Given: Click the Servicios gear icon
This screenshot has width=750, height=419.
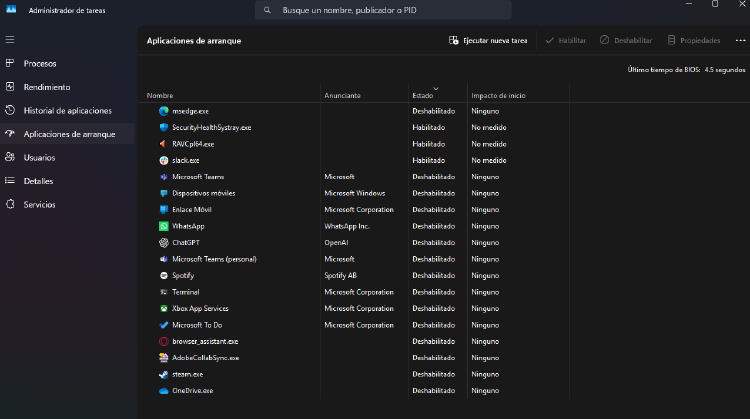Looking at the screenshot, I should (10, 204).
